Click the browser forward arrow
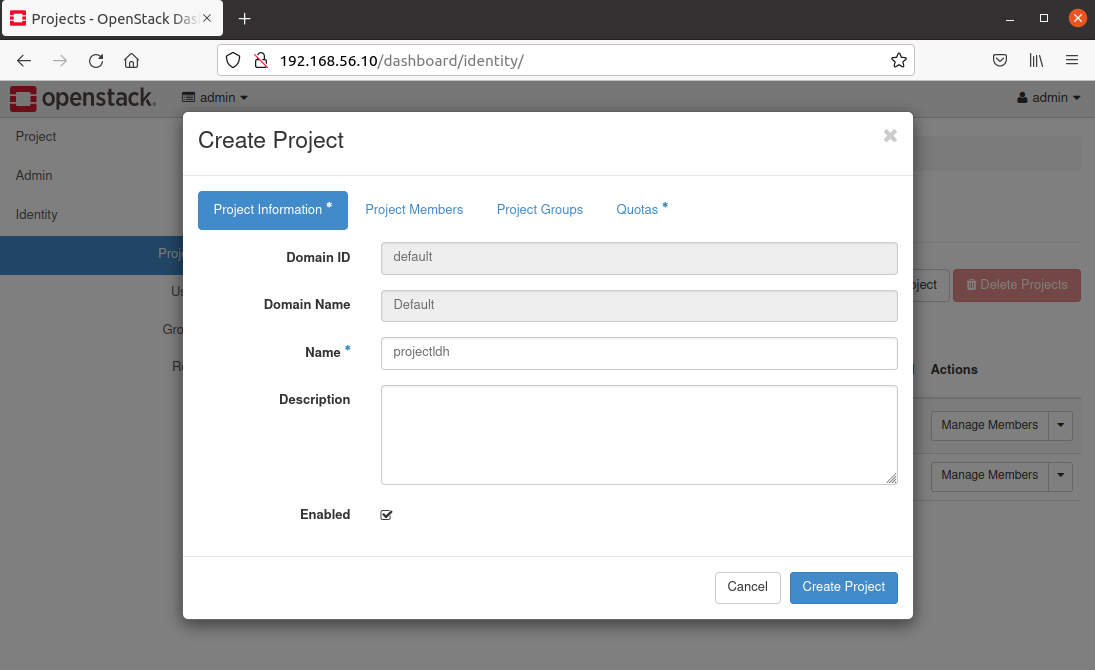Image resolution: width=1095 pixels, height=670 pixels. point(60,61)
